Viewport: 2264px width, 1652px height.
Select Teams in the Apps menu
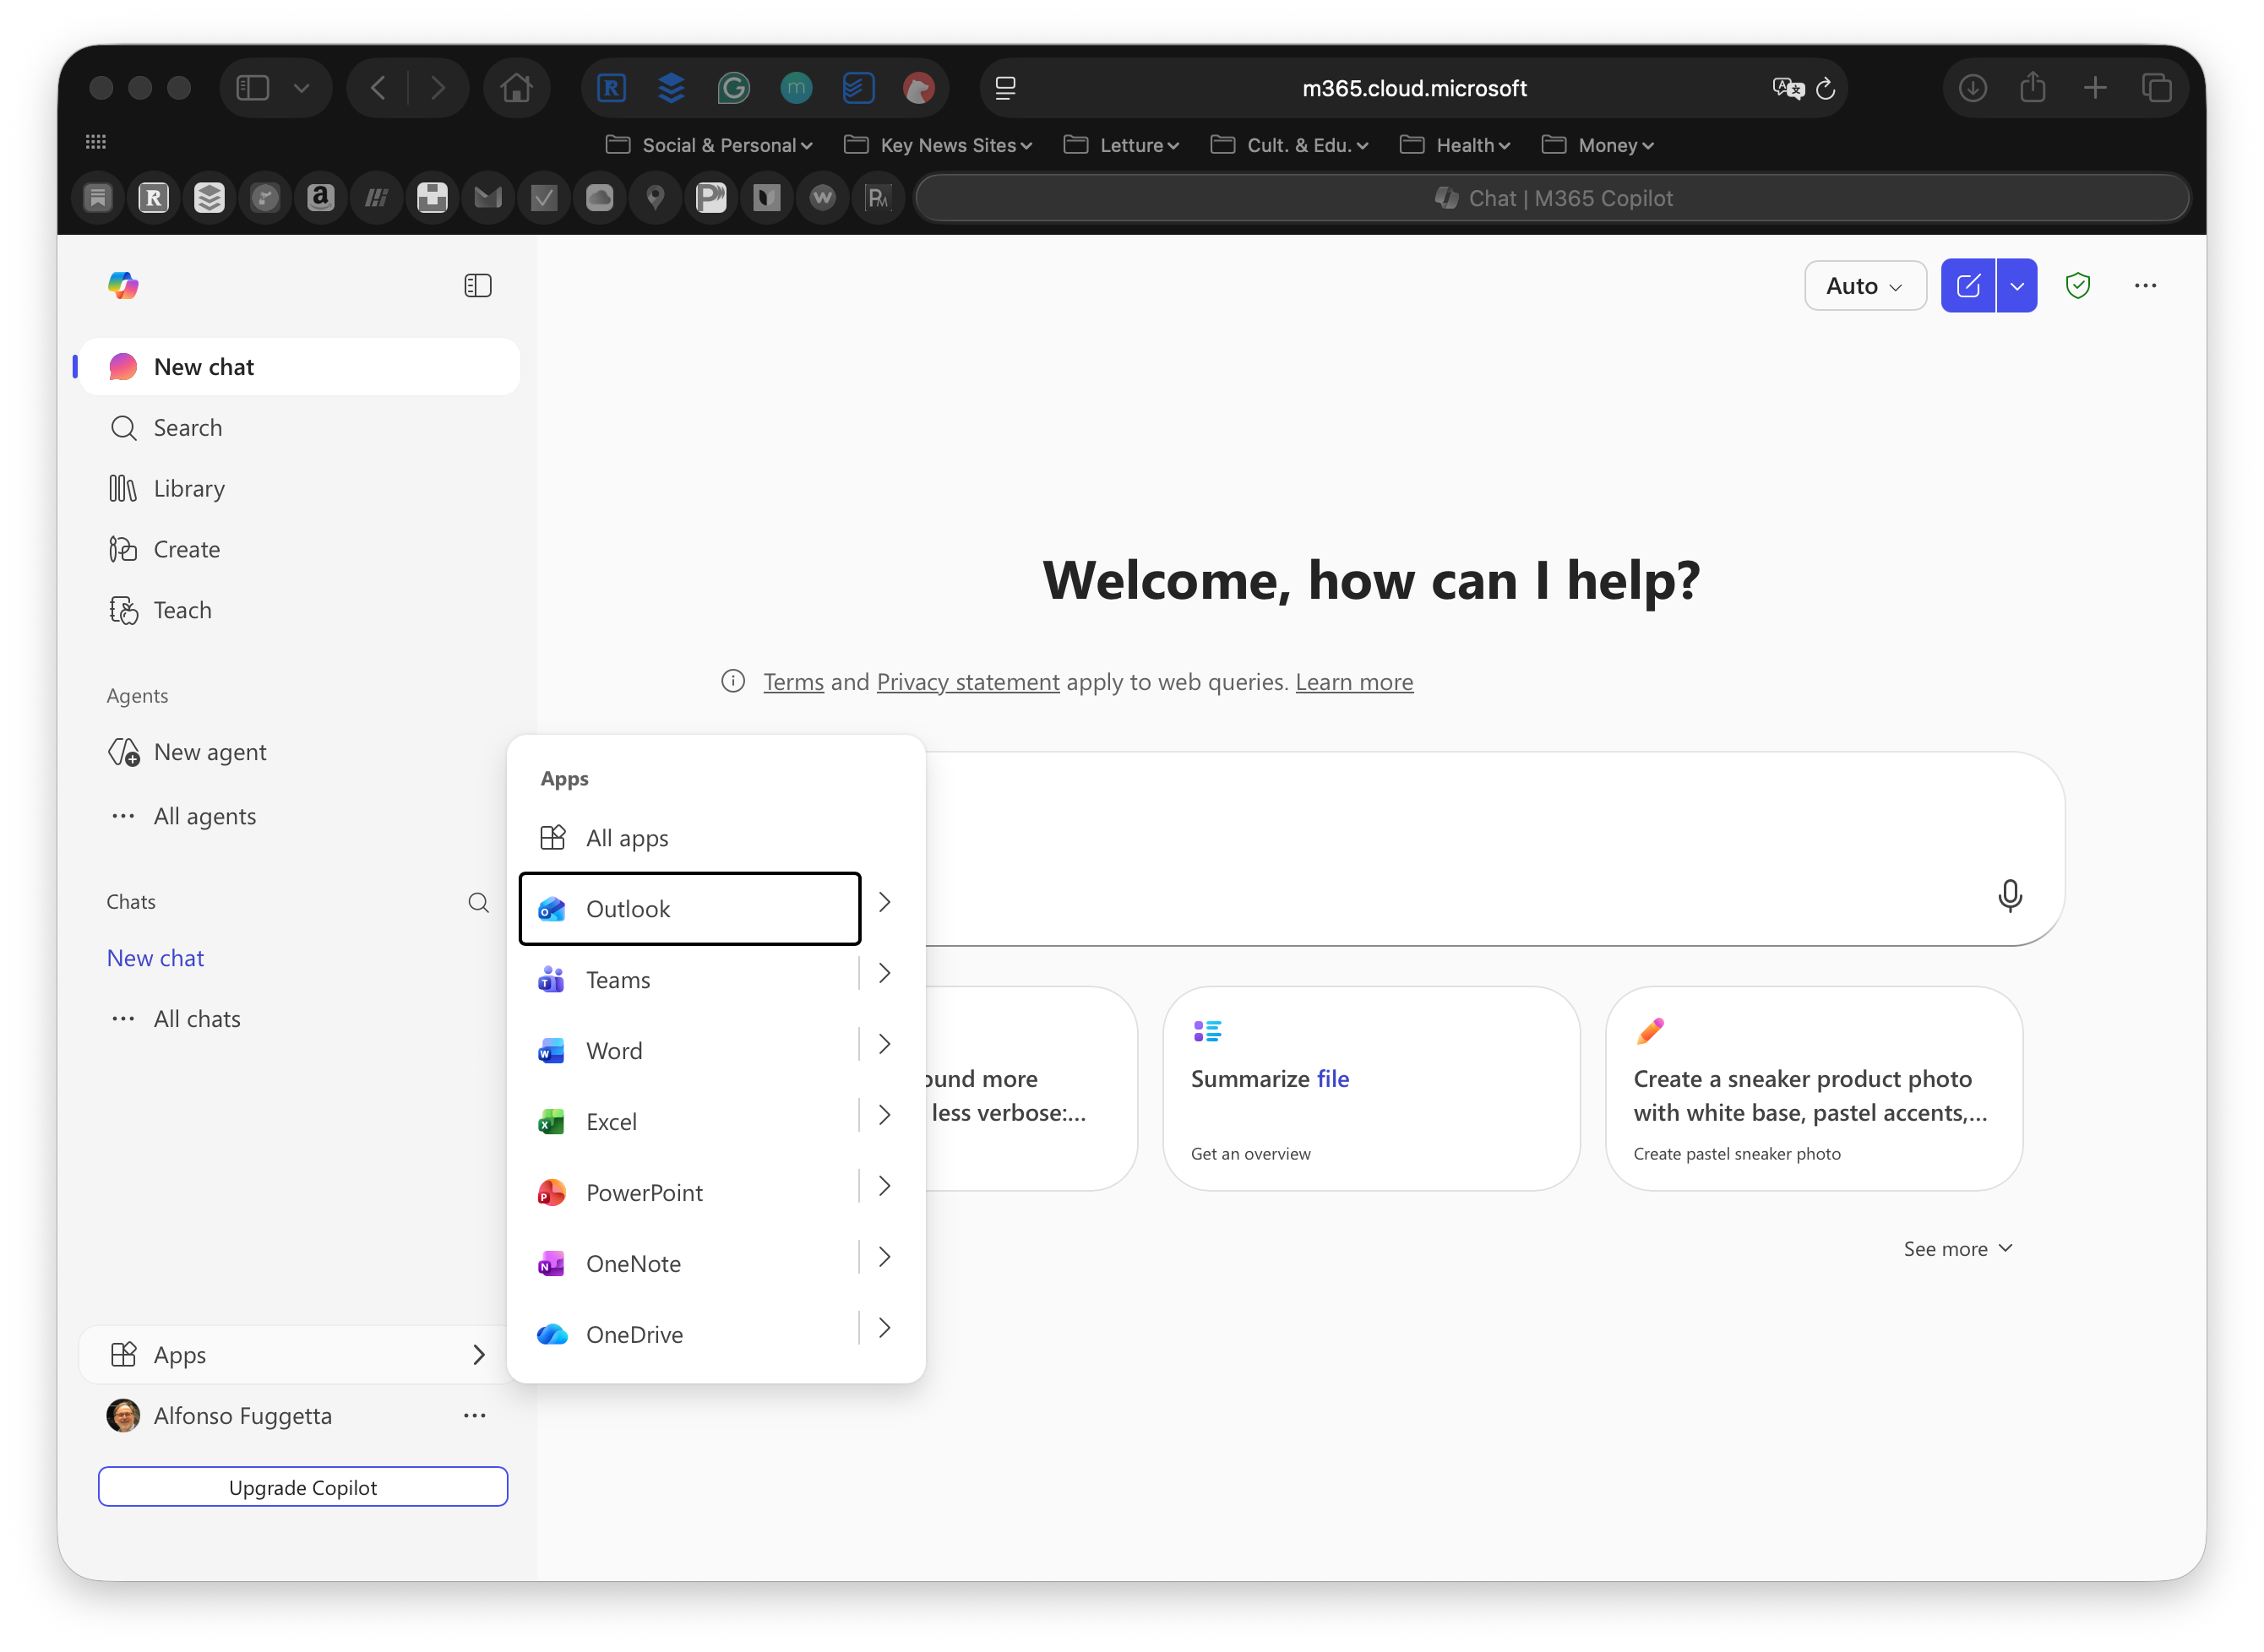click(x=618, y=980)
